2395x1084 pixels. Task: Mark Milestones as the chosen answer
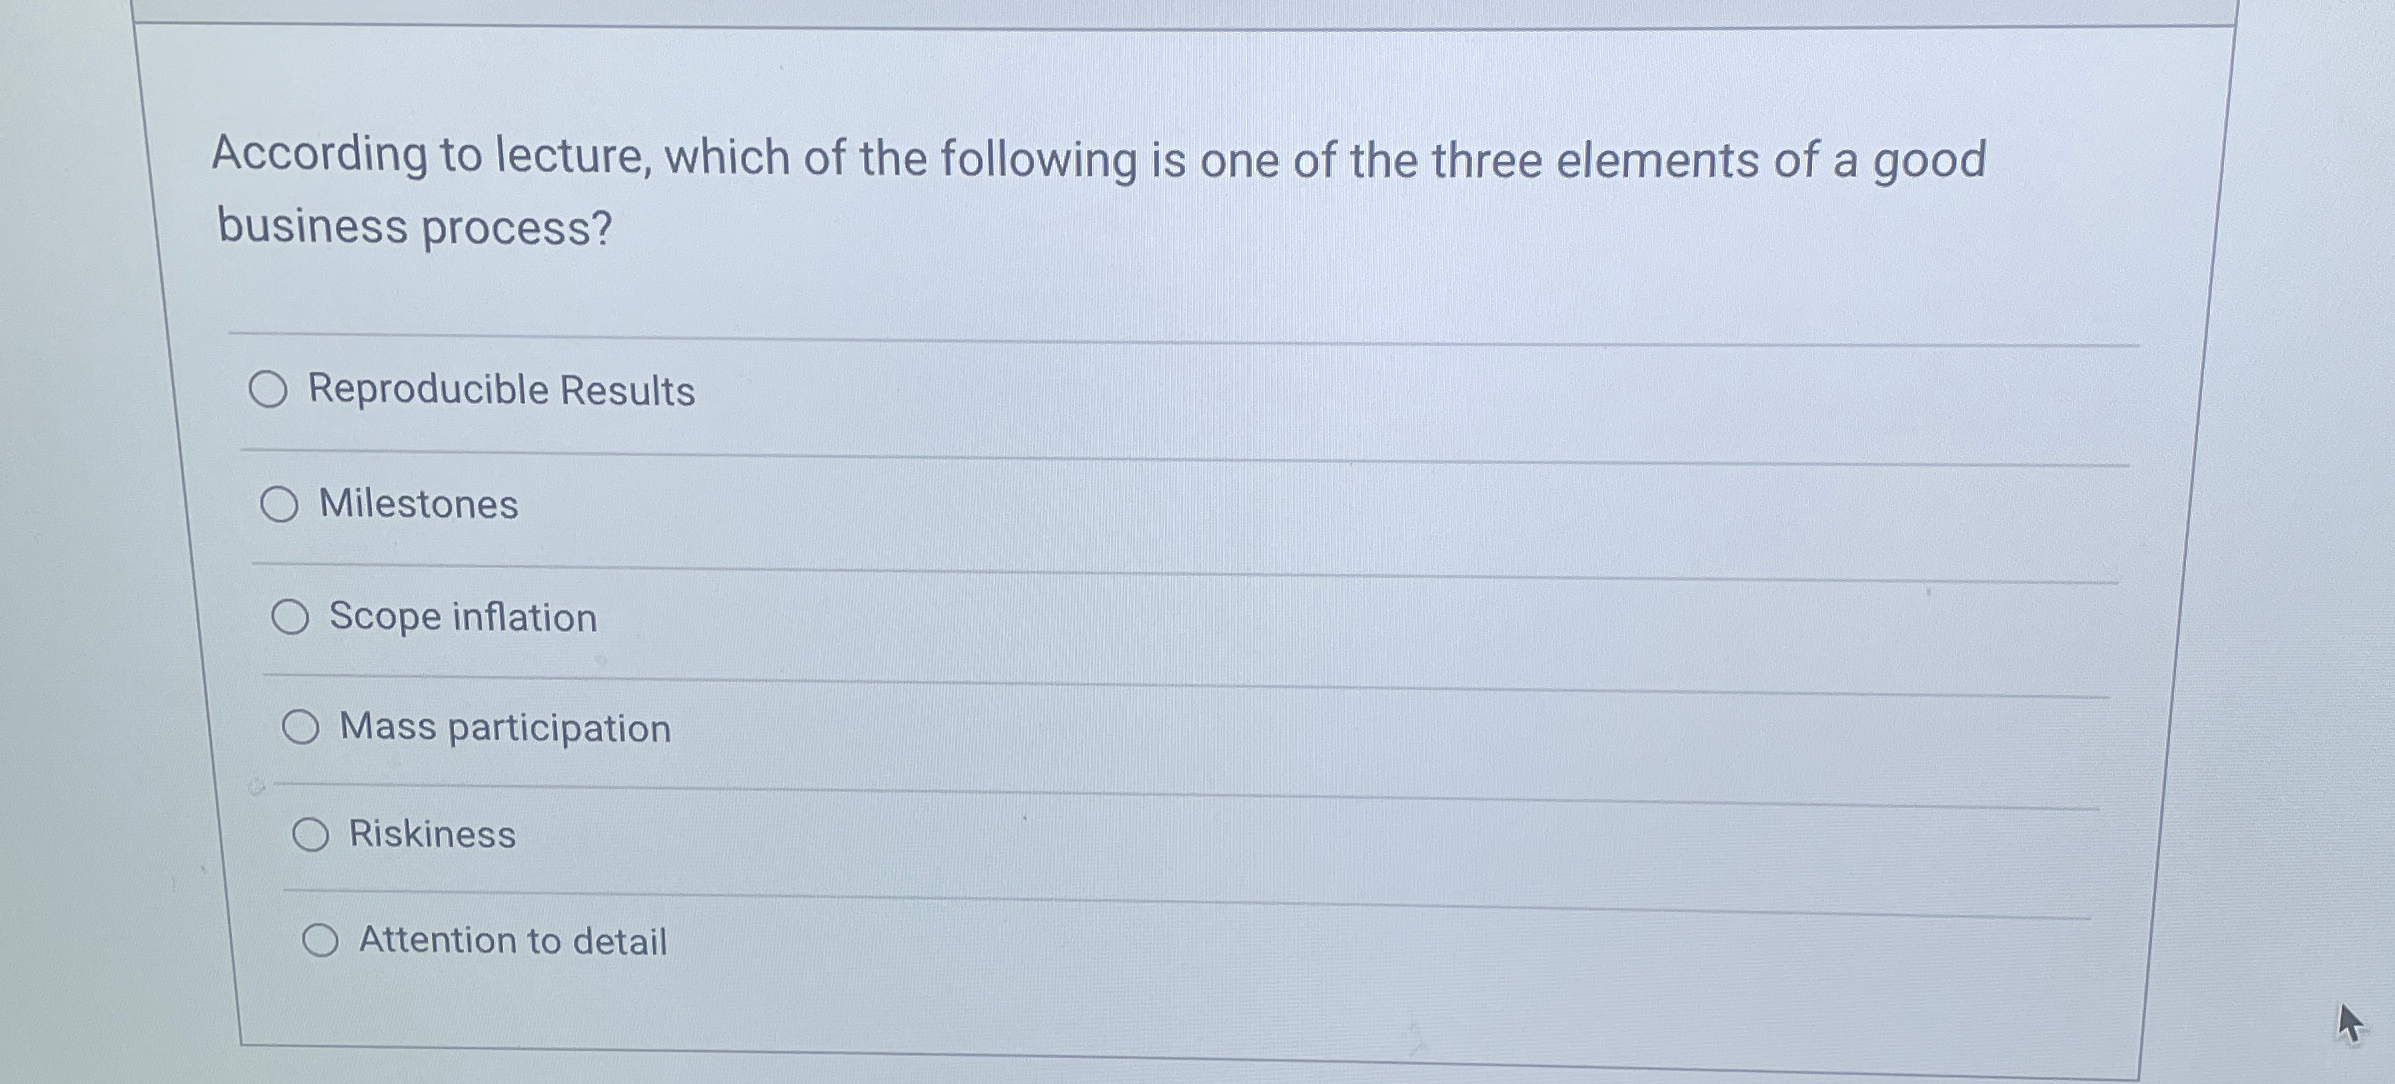pos(283,505)
